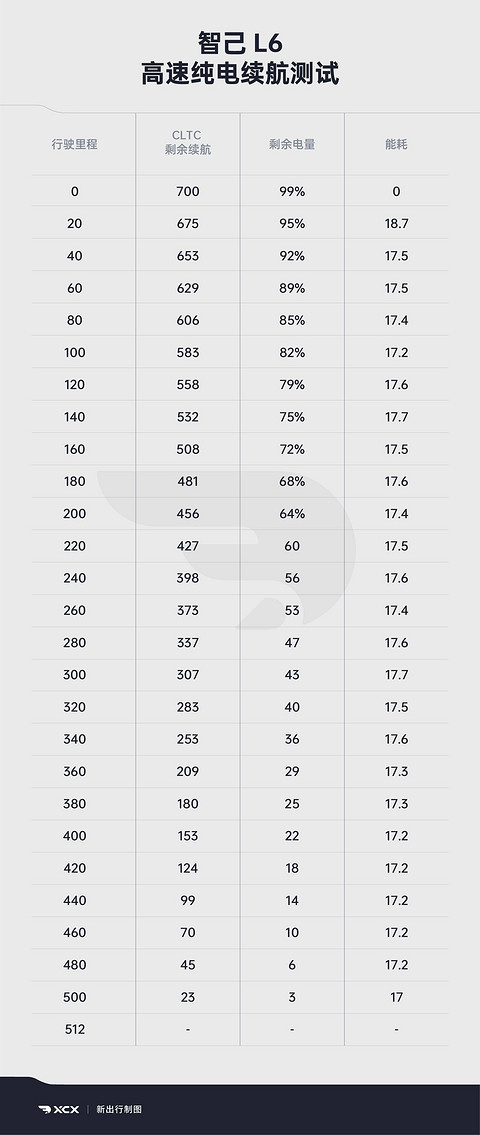480x1135 pixels.
Task: Click the remaining range value 23
Action: [188, 997]
